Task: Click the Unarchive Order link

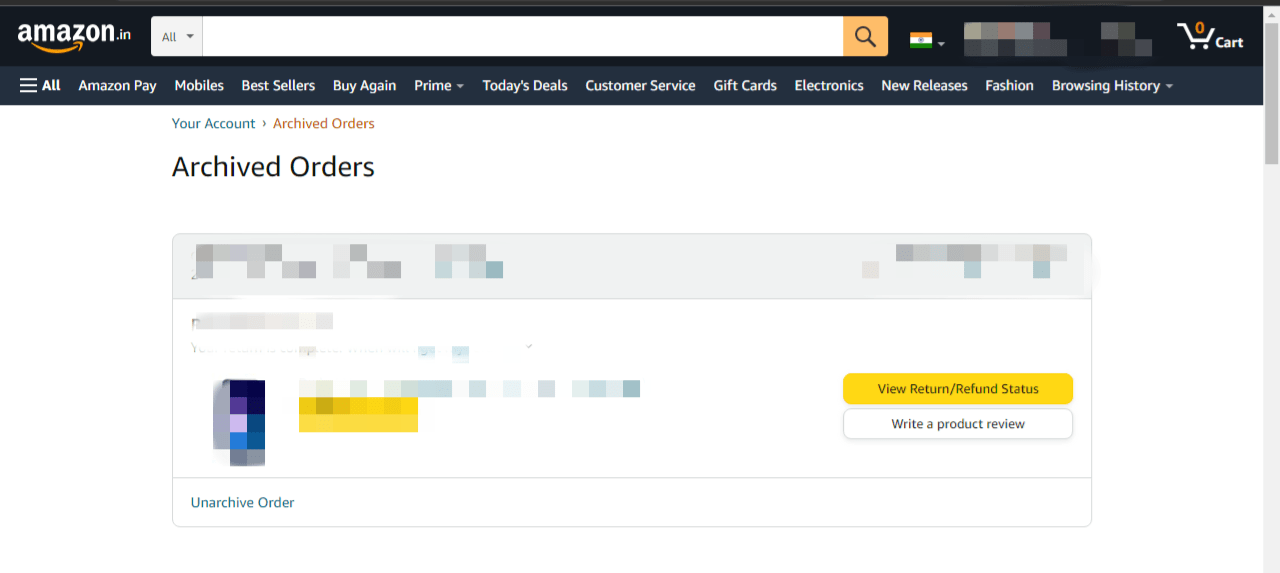Action: click(242, 502)
